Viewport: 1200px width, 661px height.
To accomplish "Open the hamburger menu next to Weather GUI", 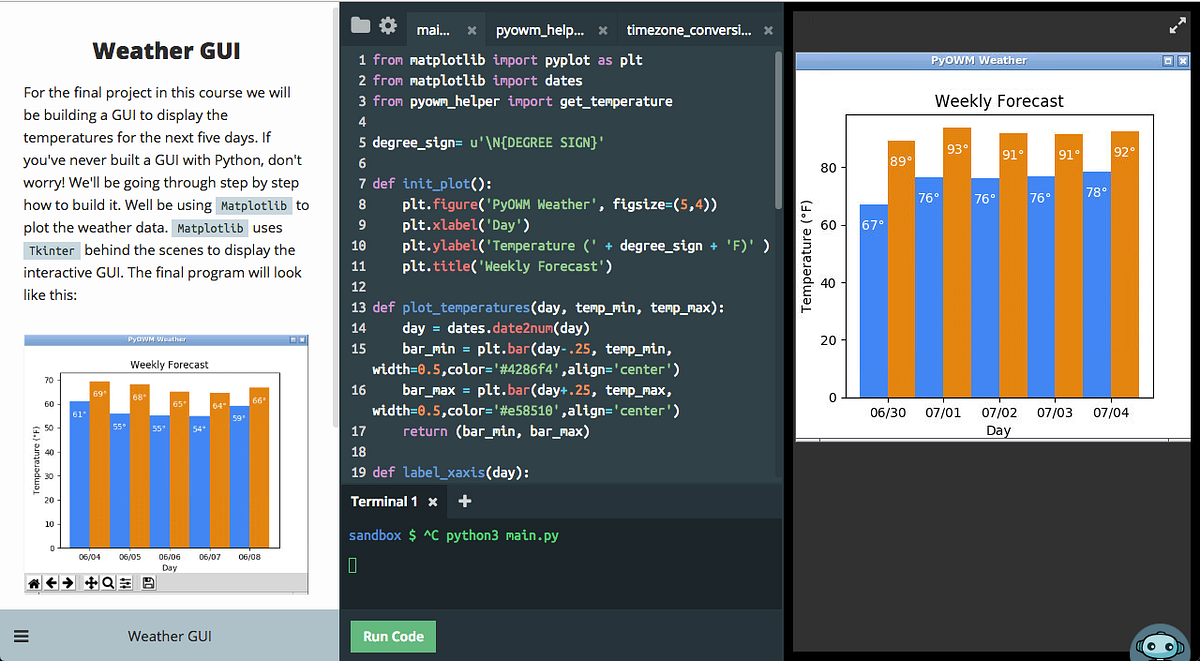I will pos(21,636).
